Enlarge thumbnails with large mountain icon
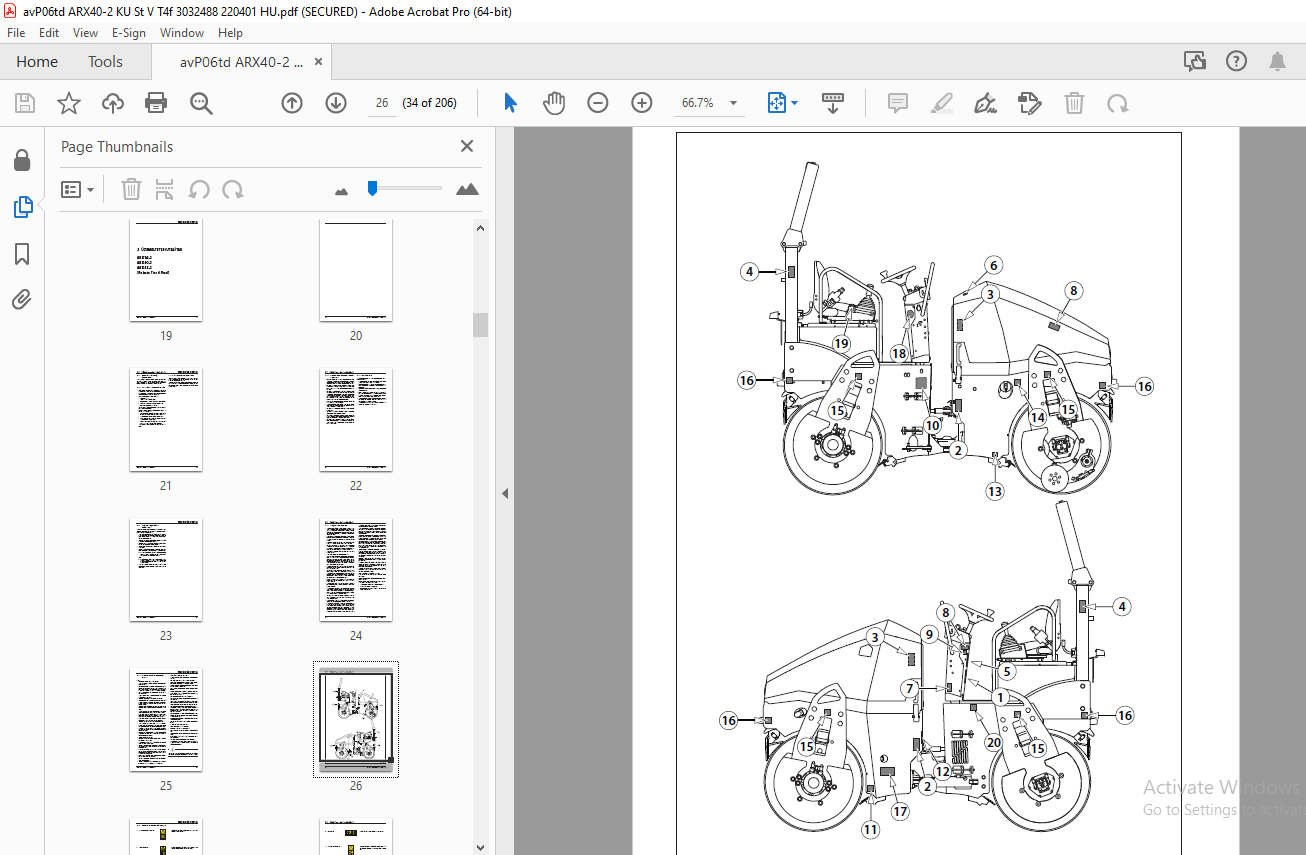 (467, 188)
